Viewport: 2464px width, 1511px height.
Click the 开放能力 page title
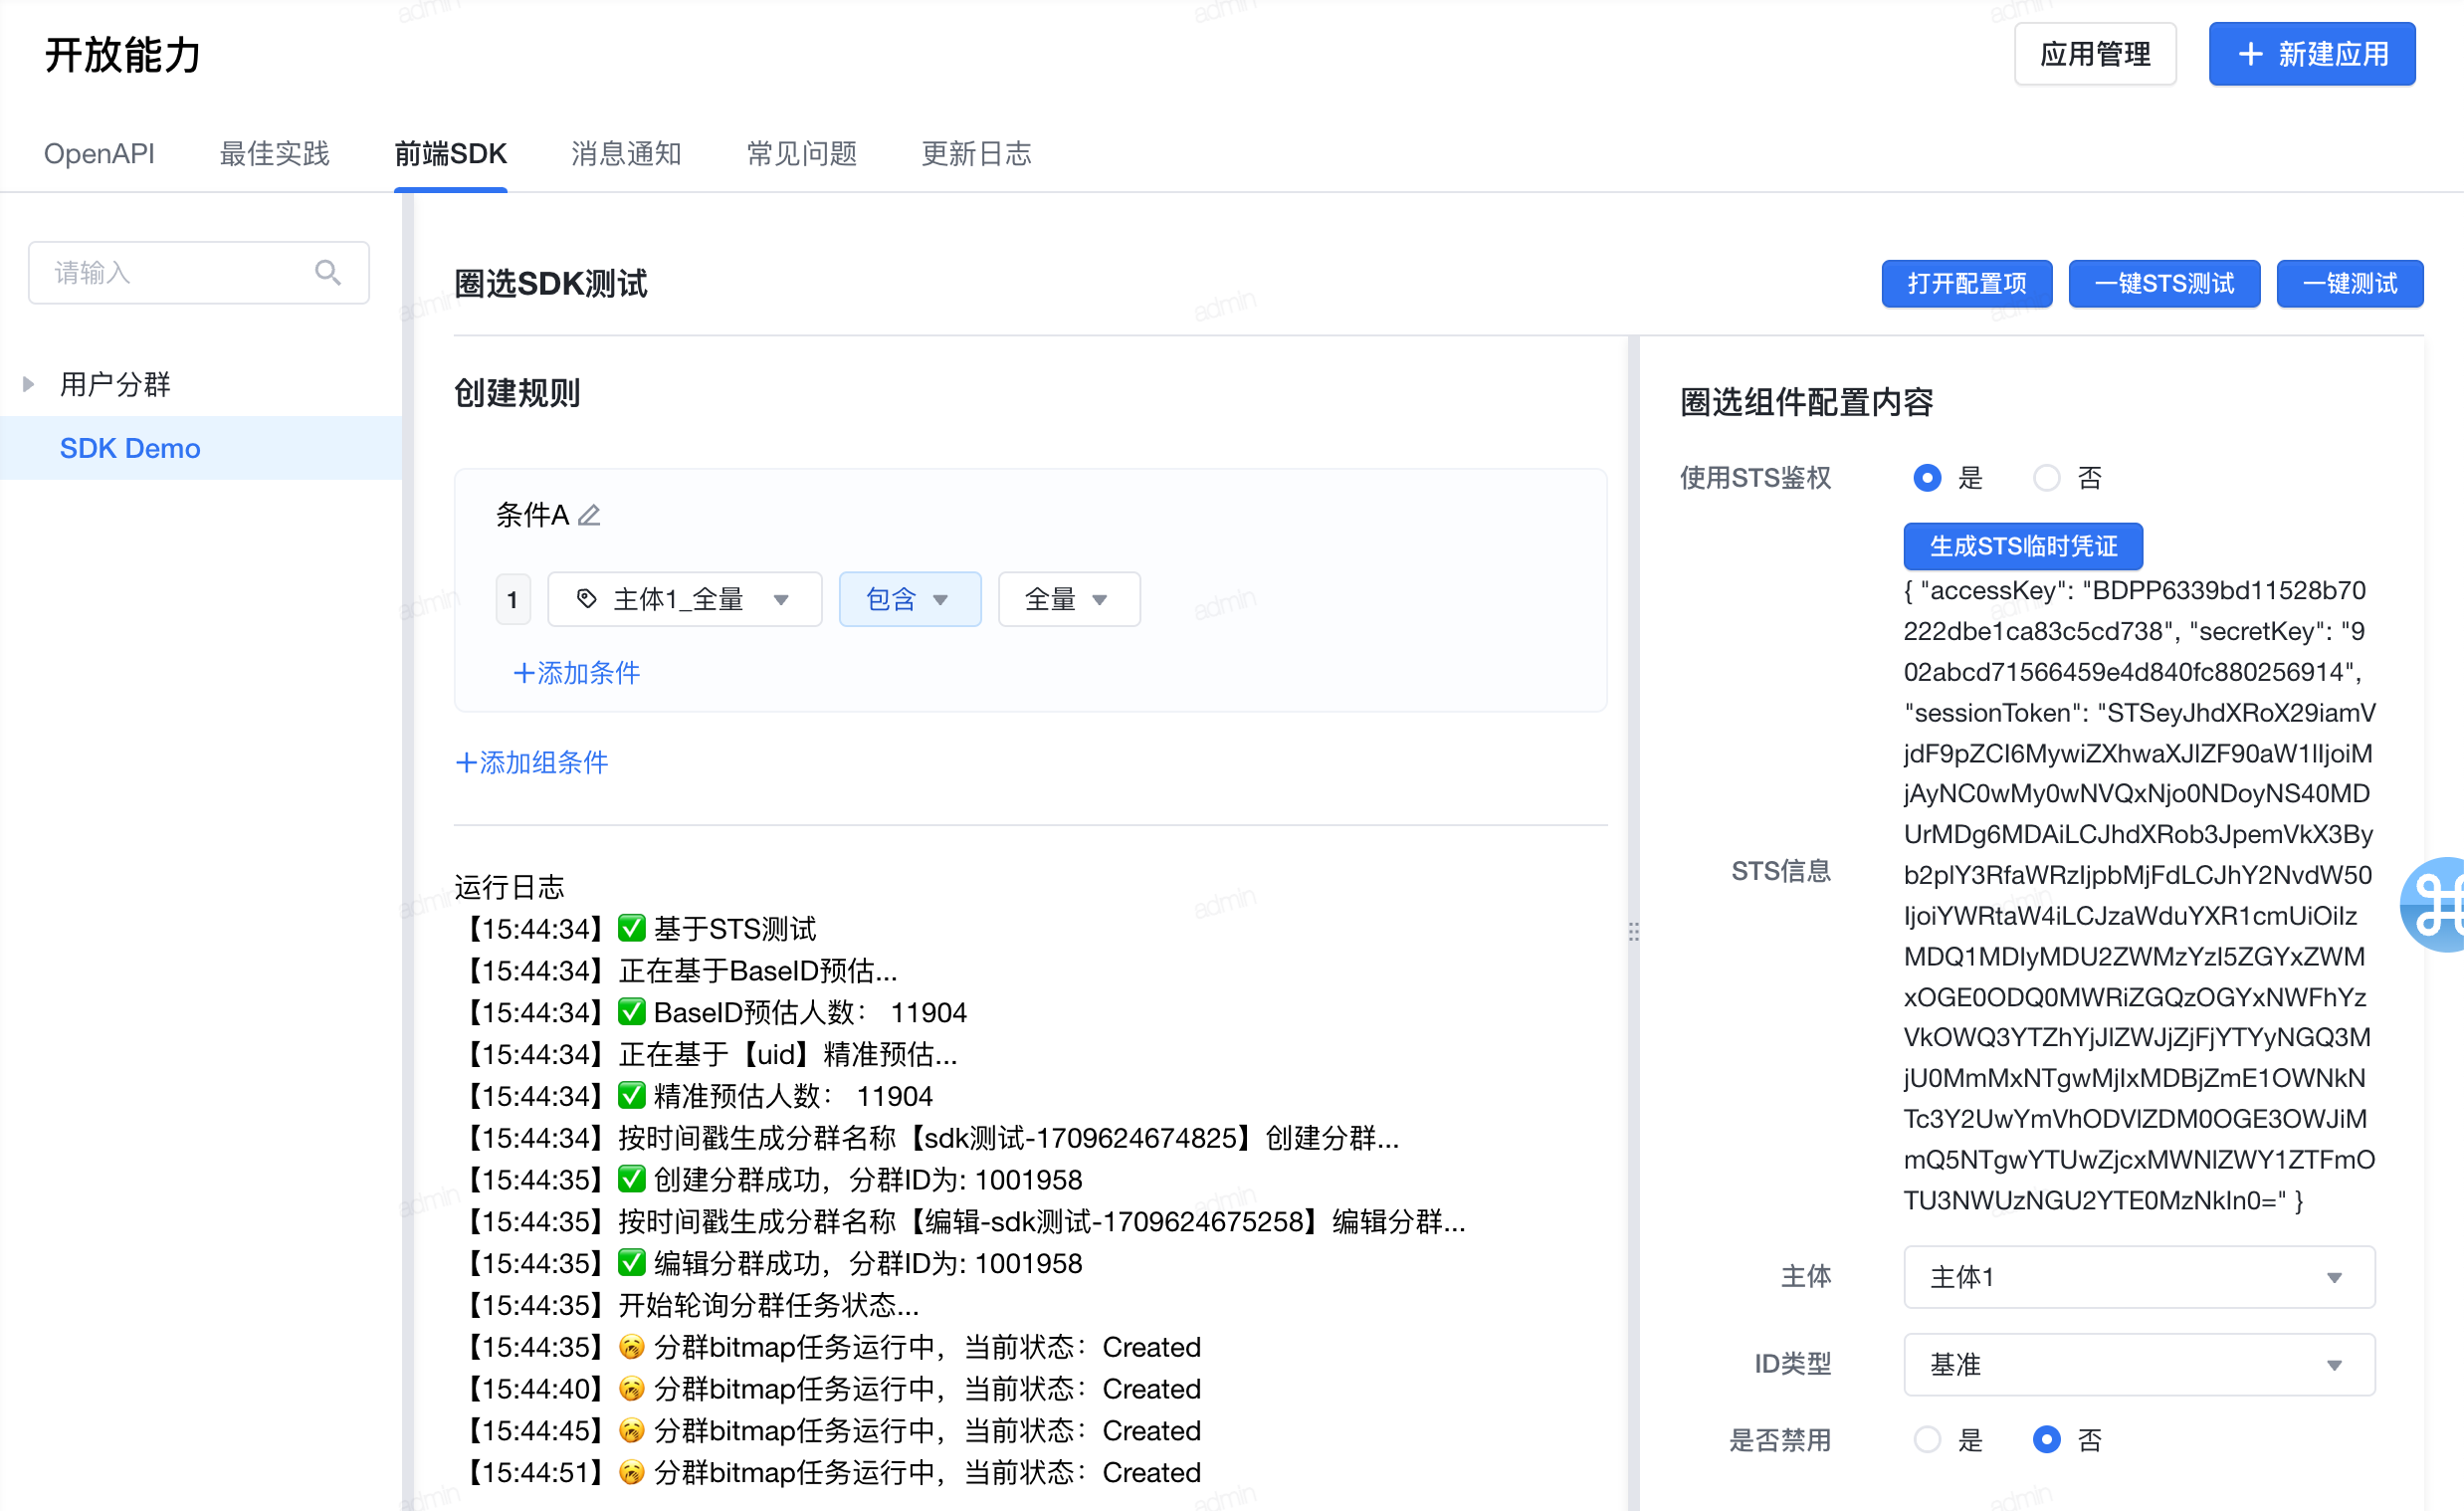pos(123,54)
